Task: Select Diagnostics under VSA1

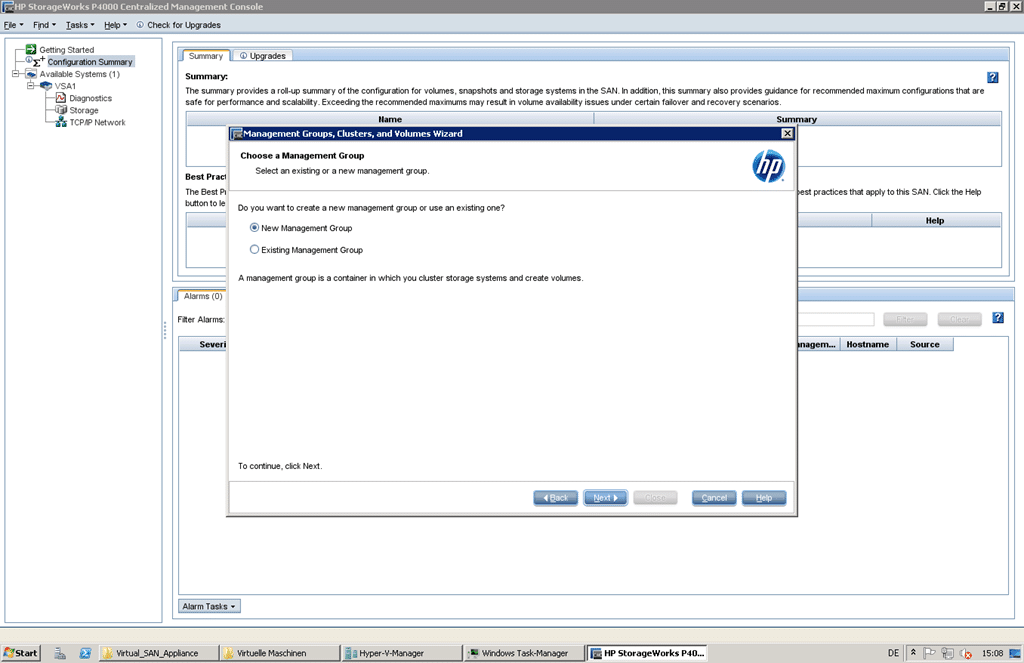Action: point(91,98)
